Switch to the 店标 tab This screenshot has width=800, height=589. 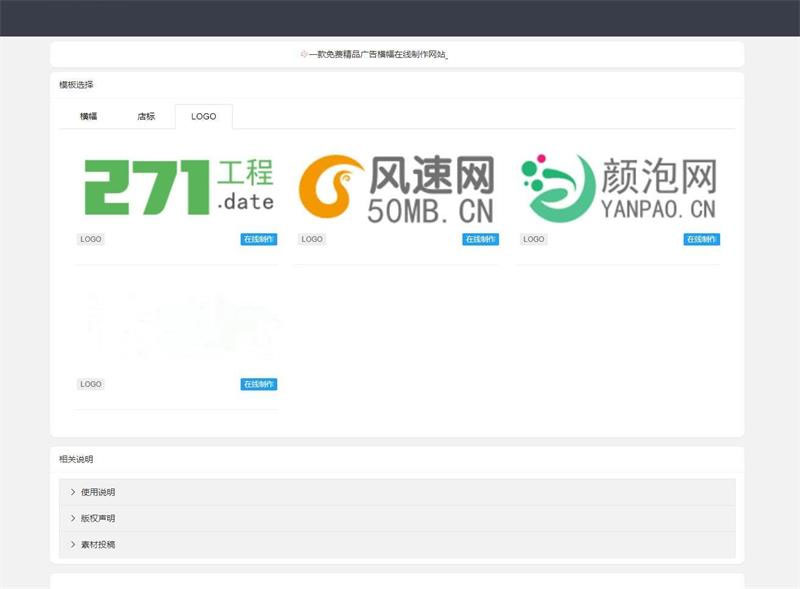[x=146, y=116]
